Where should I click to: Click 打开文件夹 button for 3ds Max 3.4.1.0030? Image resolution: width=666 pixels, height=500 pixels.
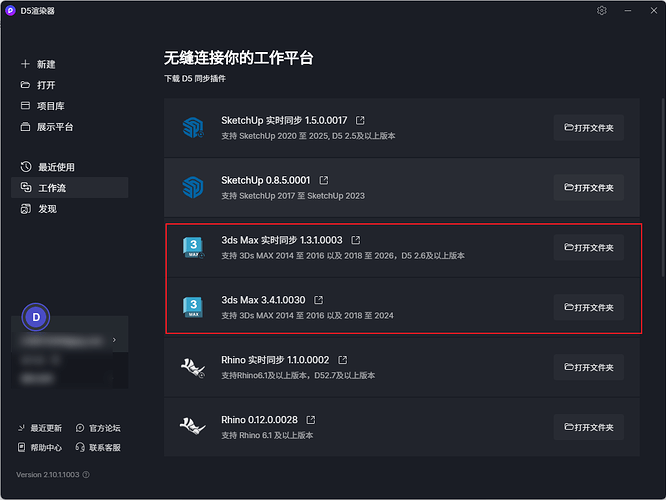[x=589, y=307]
